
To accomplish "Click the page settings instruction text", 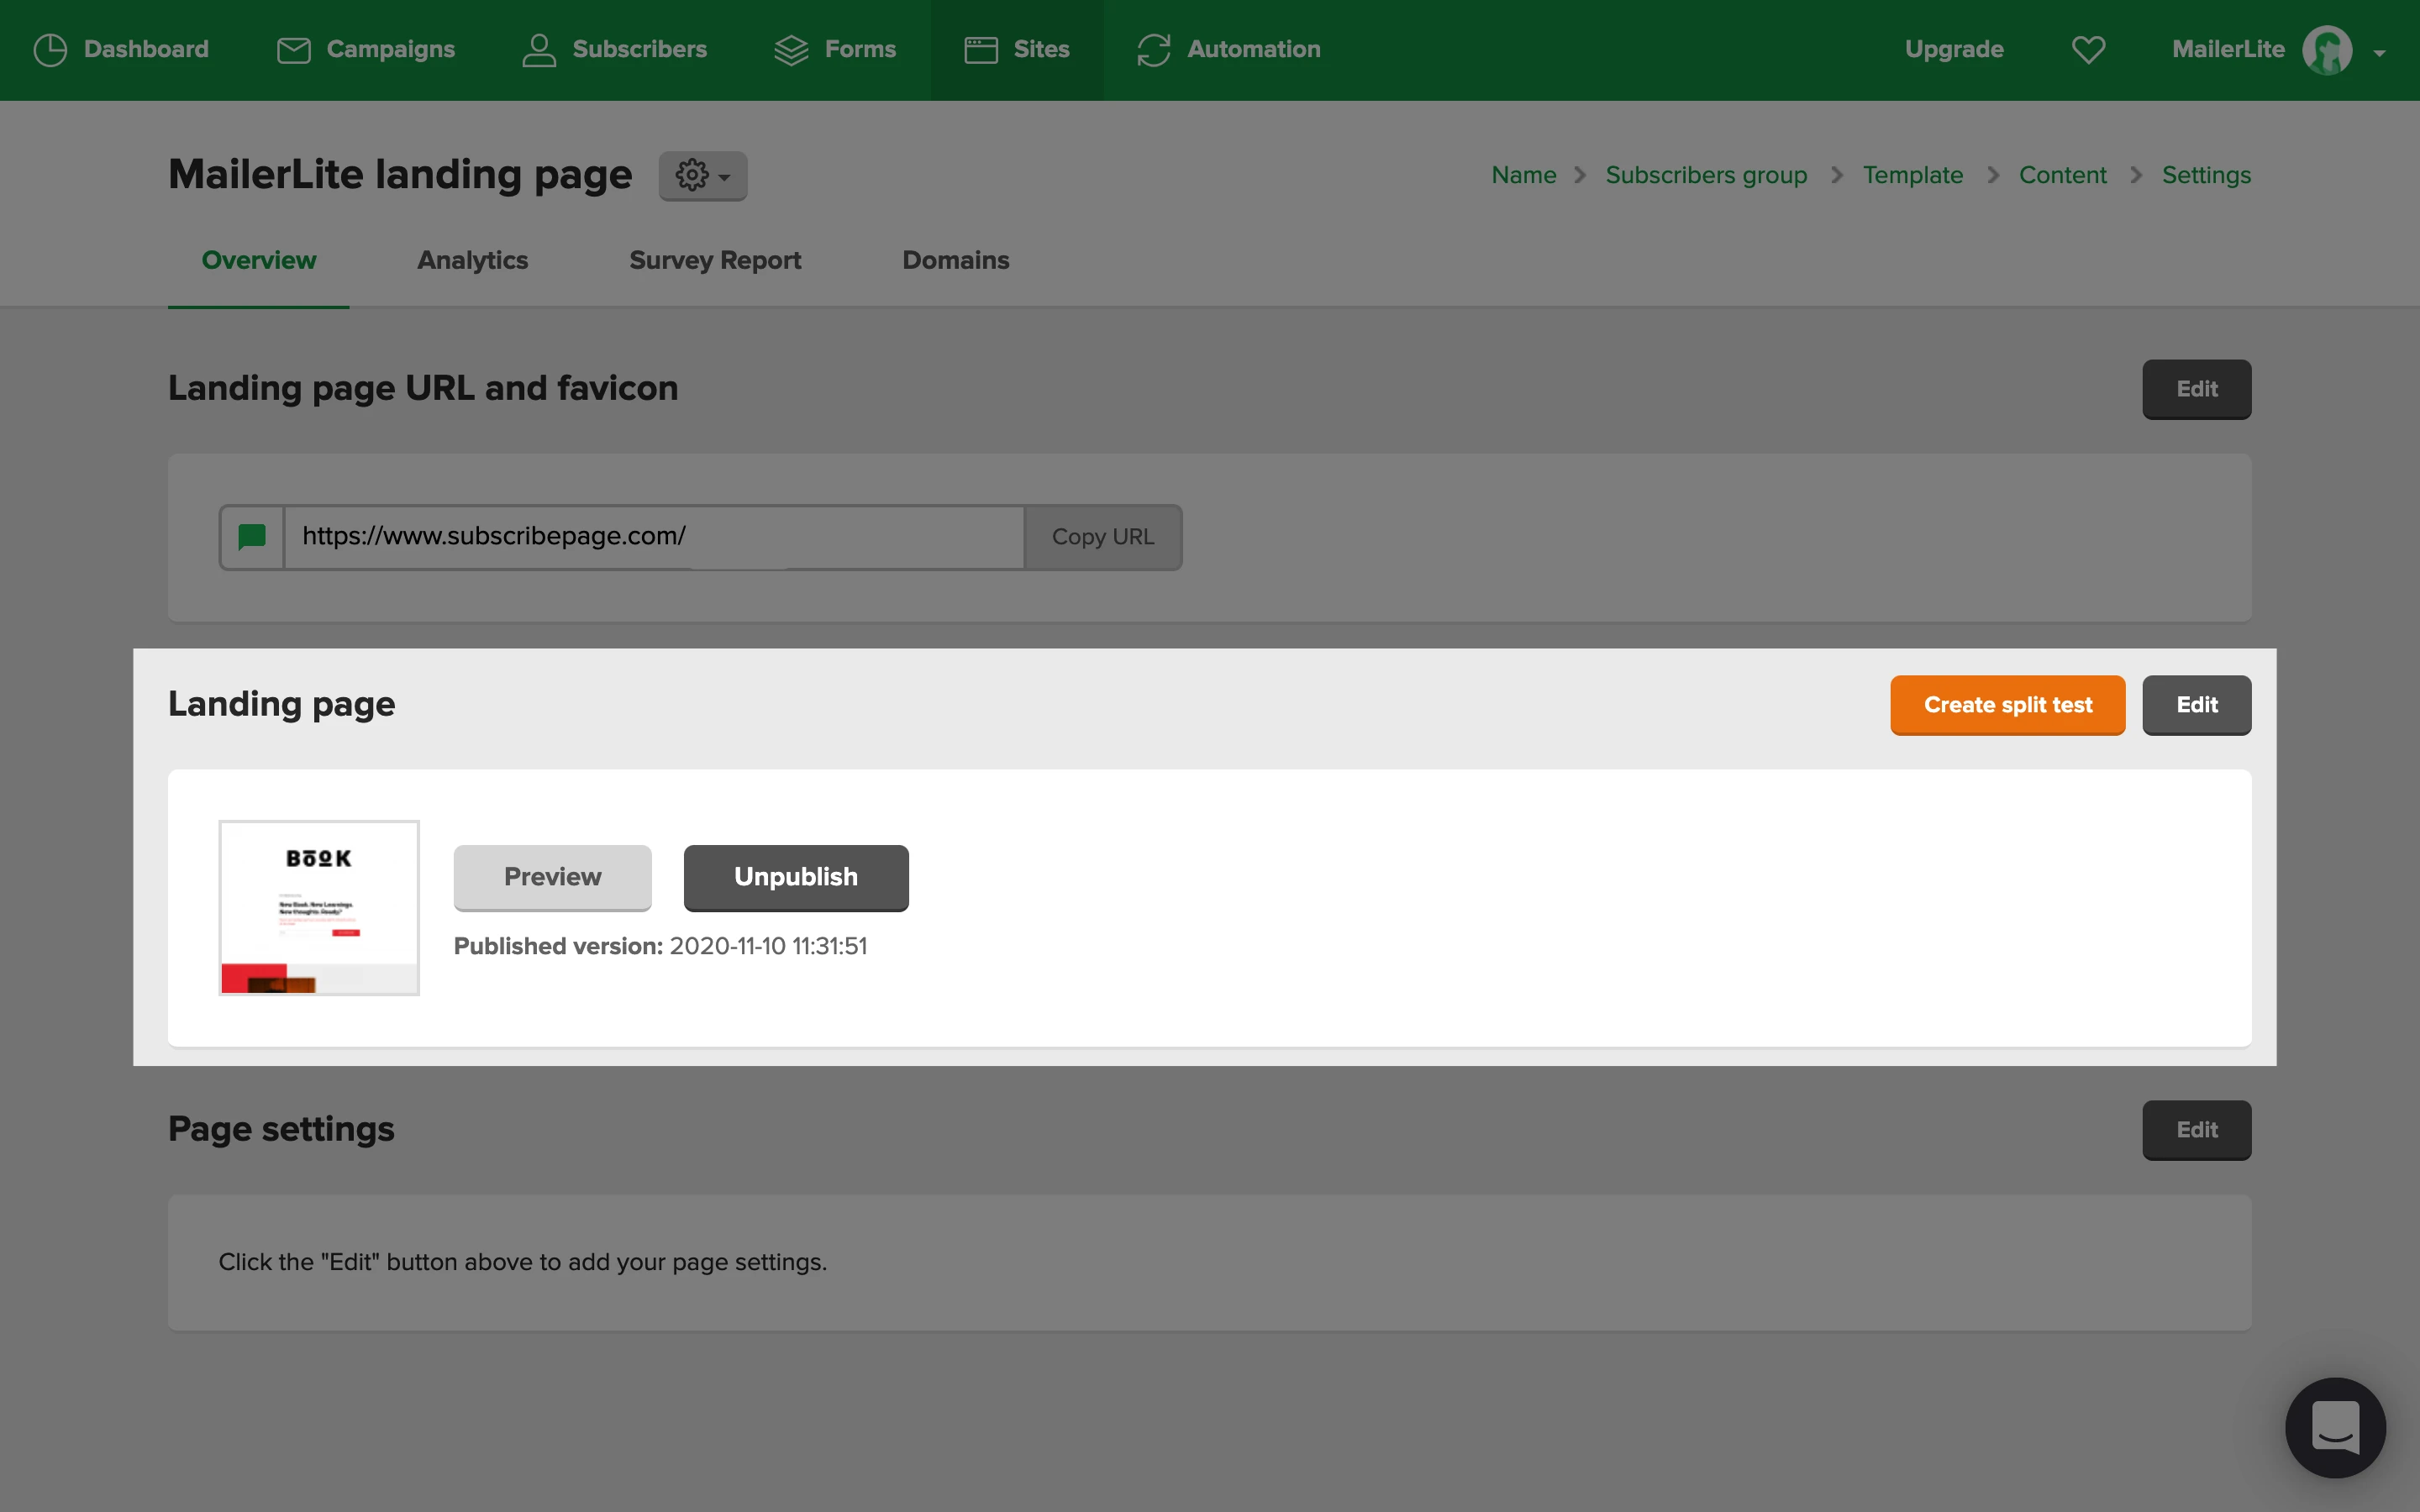I will [523, 1262].
